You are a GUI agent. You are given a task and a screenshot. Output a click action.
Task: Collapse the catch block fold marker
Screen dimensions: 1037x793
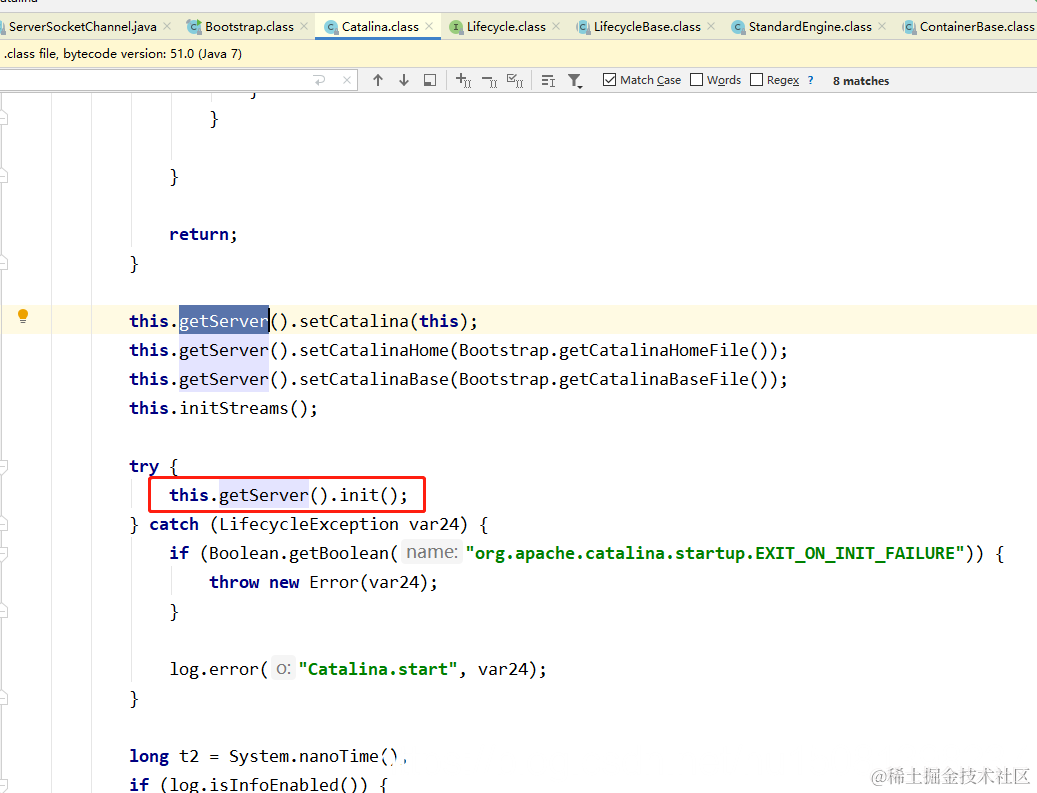click(3, 524)
